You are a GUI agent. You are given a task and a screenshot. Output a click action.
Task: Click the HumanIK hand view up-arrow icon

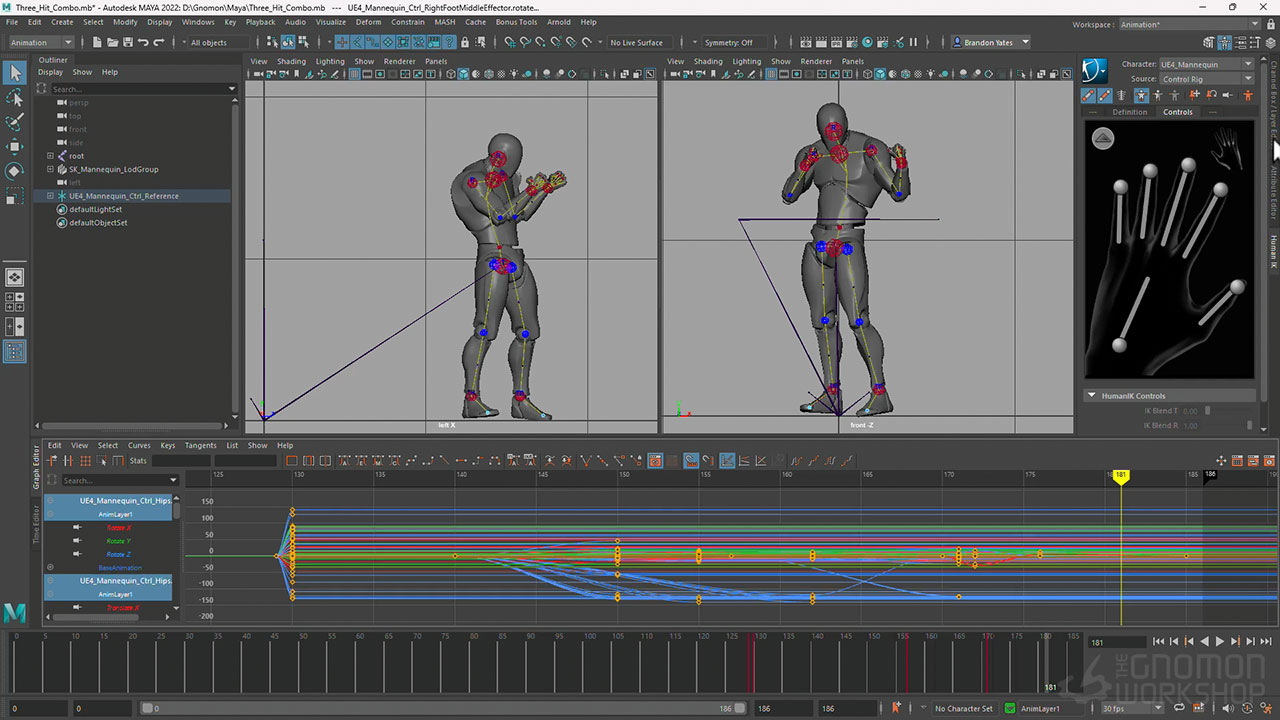[x=1102, y=138]
